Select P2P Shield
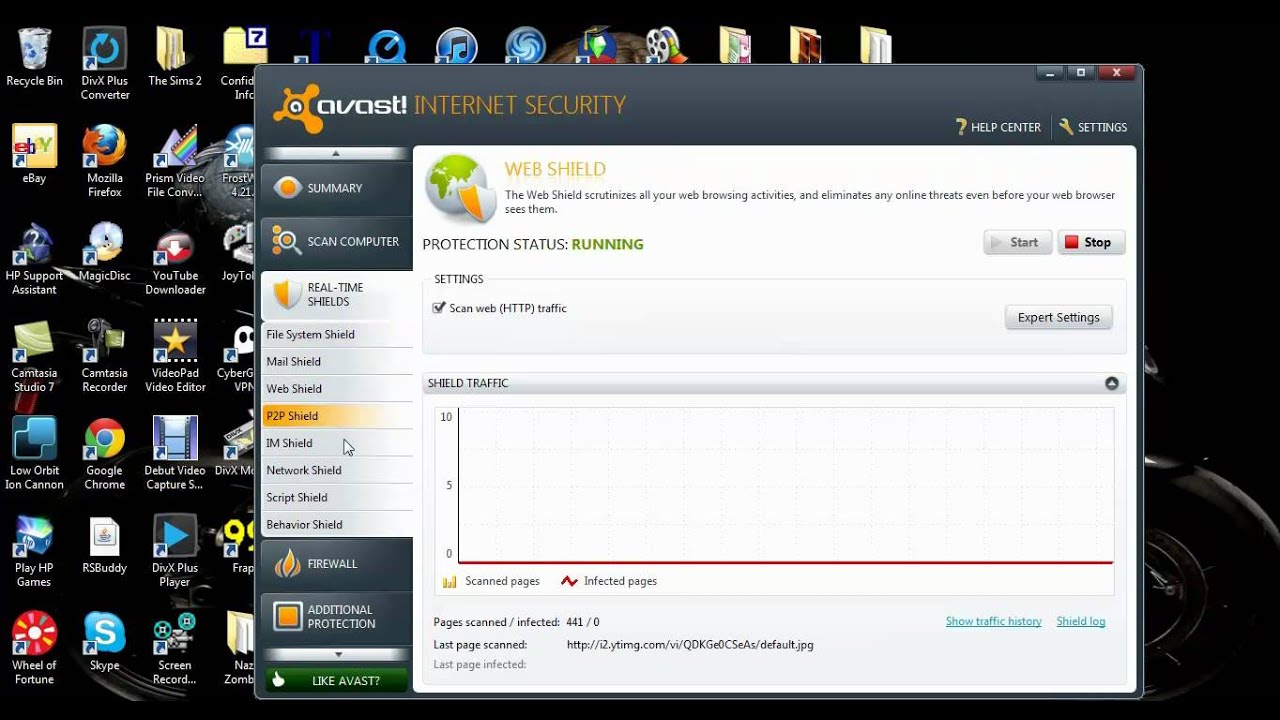This screenshot has width=1280, height=720. tap(337, 416)
